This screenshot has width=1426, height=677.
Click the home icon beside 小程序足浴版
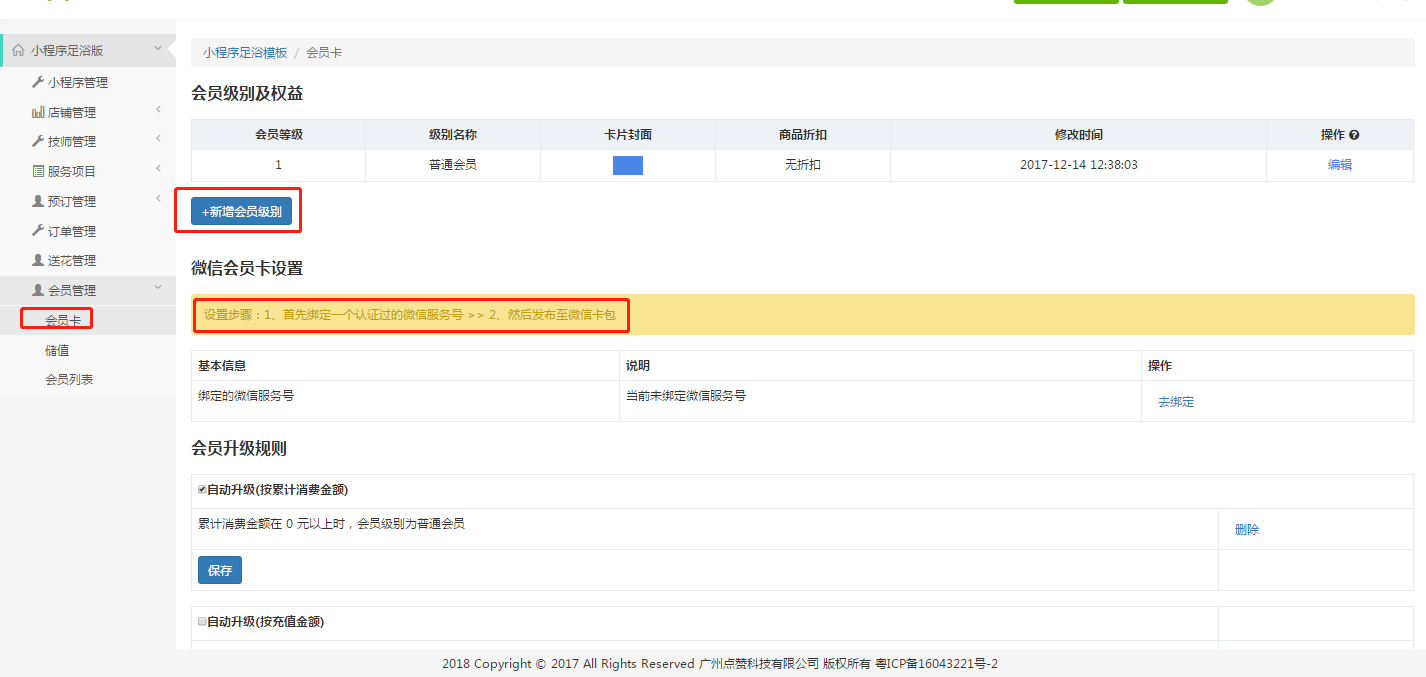18,50
